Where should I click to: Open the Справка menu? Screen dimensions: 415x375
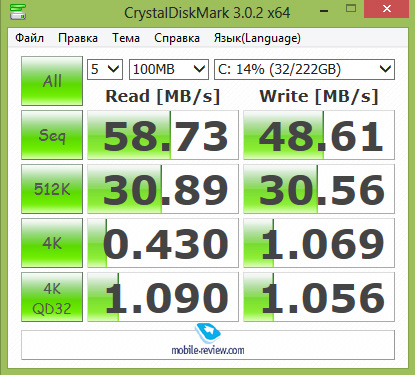(177, 38)
